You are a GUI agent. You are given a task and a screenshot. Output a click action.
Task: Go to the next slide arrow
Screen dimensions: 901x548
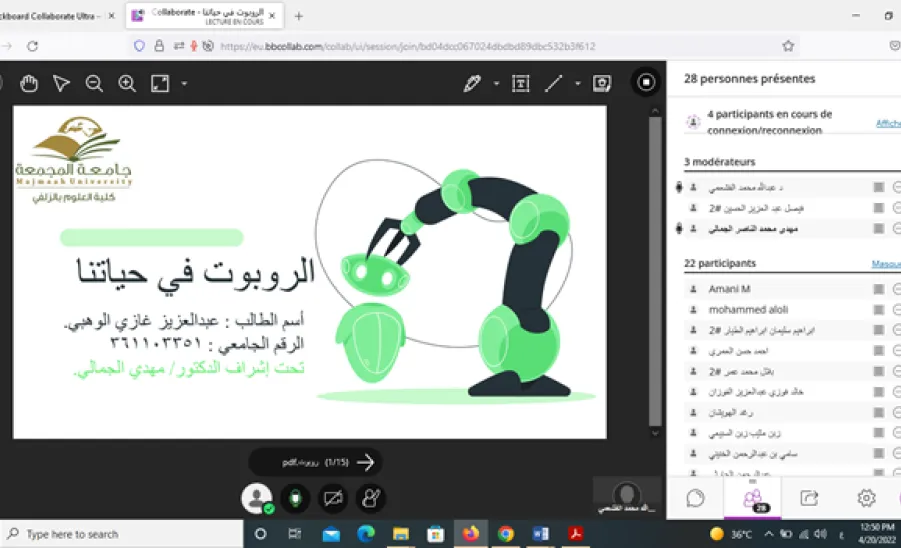(x=365, y=462)
